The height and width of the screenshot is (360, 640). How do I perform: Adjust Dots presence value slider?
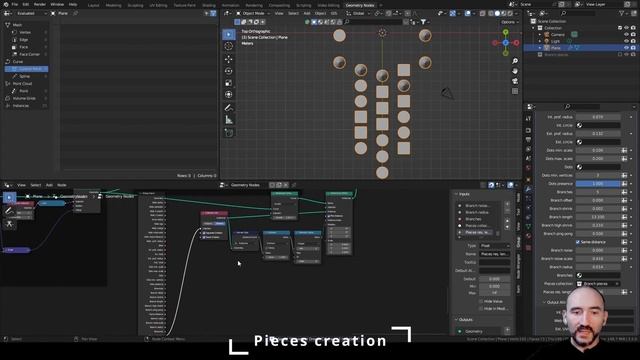pyautogui.click(x=598, y=184)
